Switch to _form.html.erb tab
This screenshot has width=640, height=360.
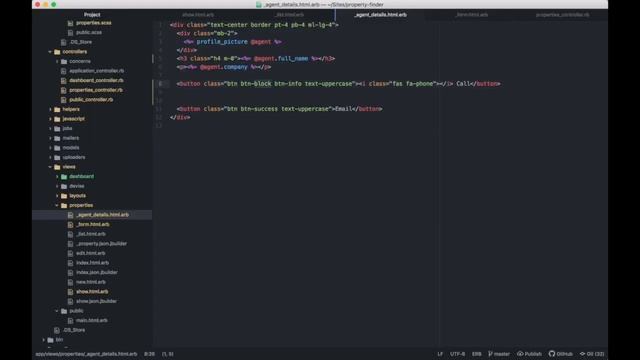[x=471, y=15]
